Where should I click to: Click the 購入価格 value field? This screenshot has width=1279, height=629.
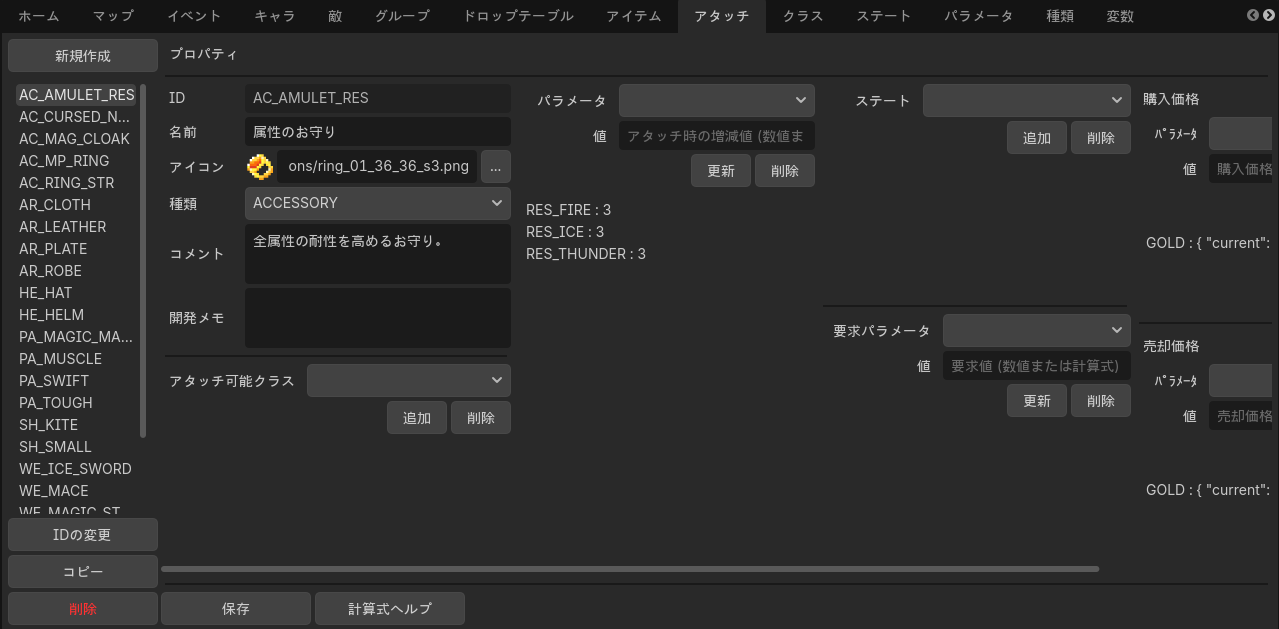1241,169
